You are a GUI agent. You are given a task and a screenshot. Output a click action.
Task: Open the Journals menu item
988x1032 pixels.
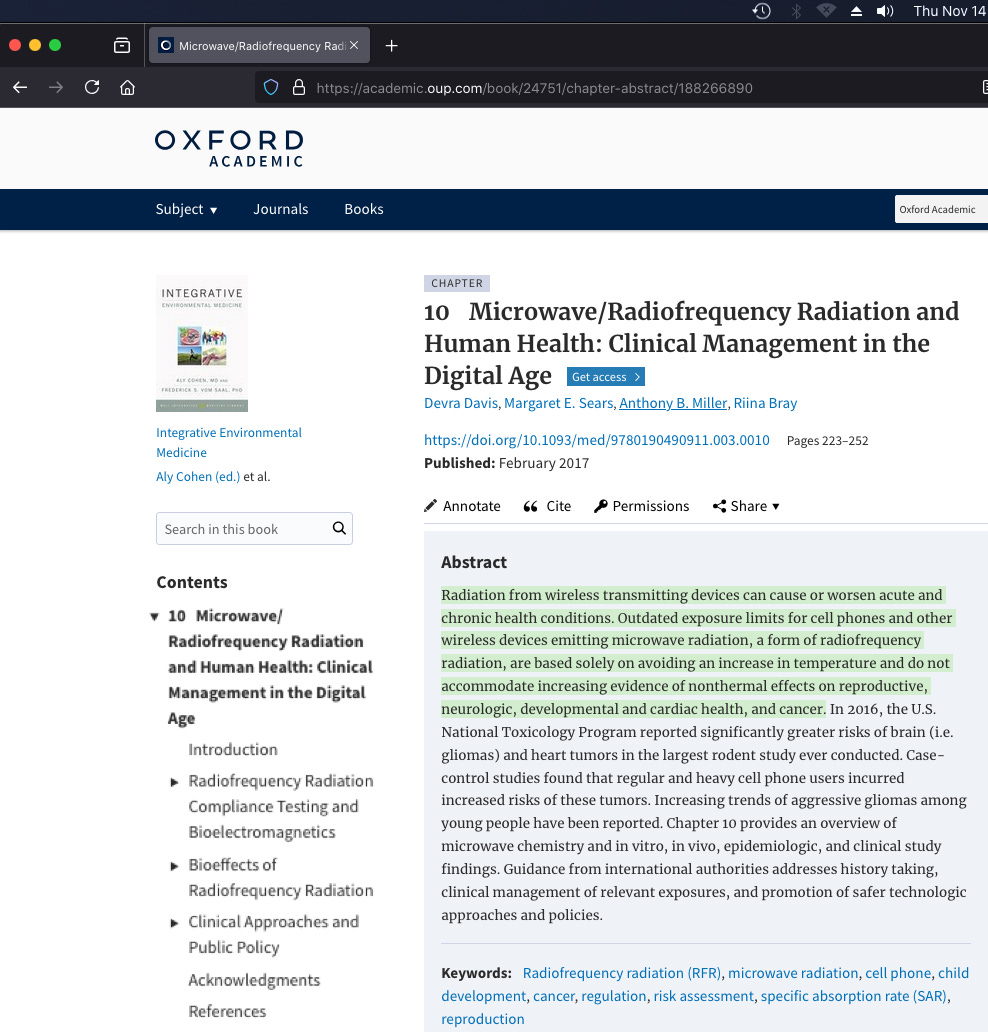coord(281,209)
